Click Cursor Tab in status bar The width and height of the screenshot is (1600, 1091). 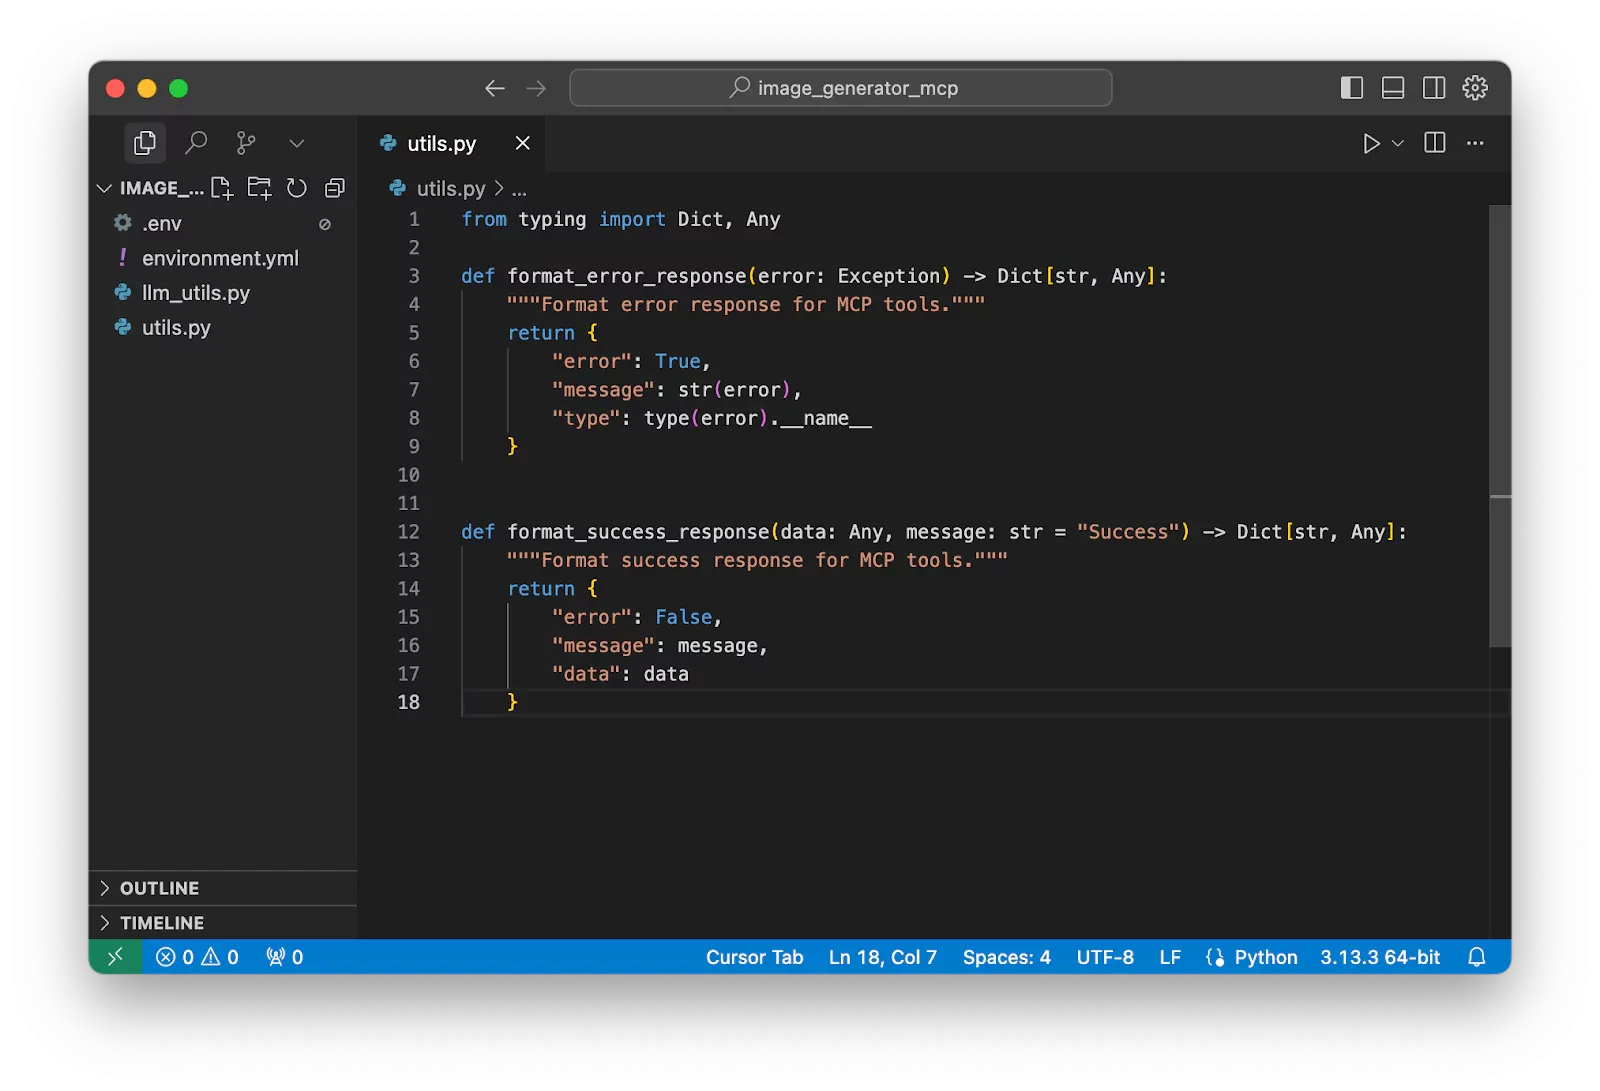[755, 957]
